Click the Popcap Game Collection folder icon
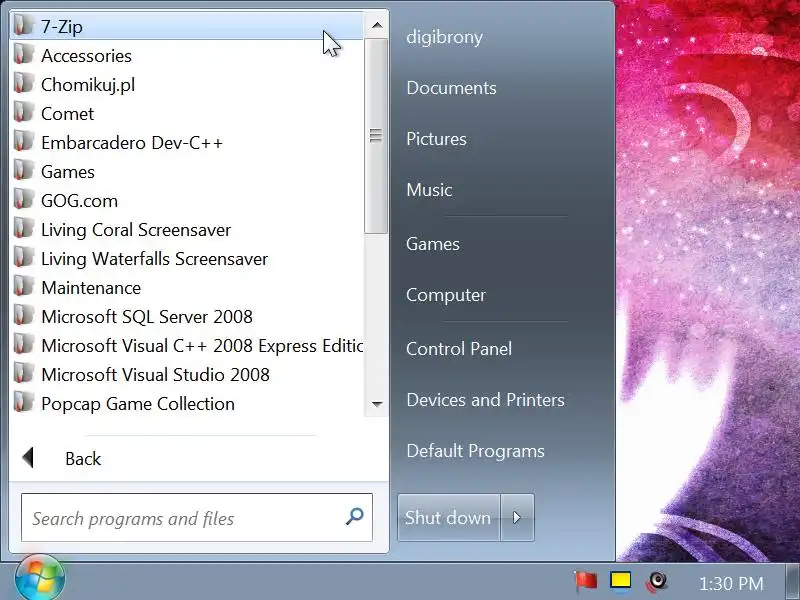Image resolution: width=800 pixels, height=600 pixels. [x=23, y=403]
